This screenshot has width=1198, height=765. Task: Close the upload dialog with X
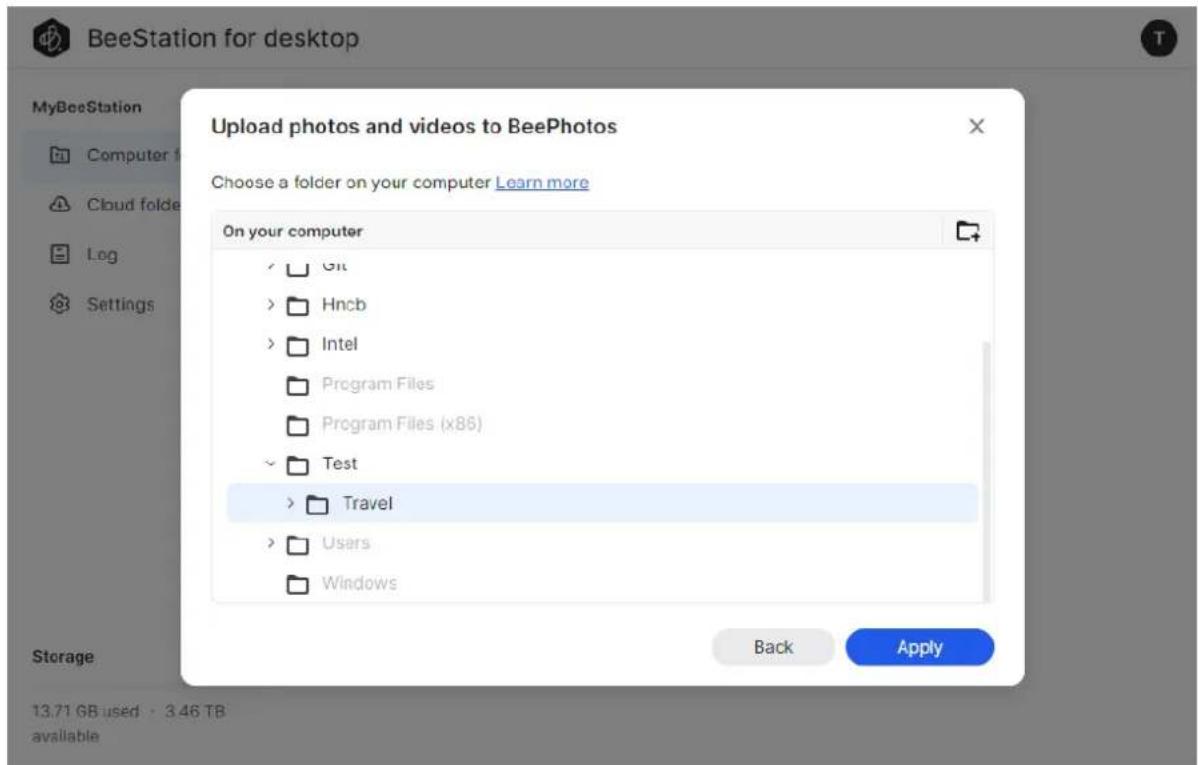coord(976,126)
